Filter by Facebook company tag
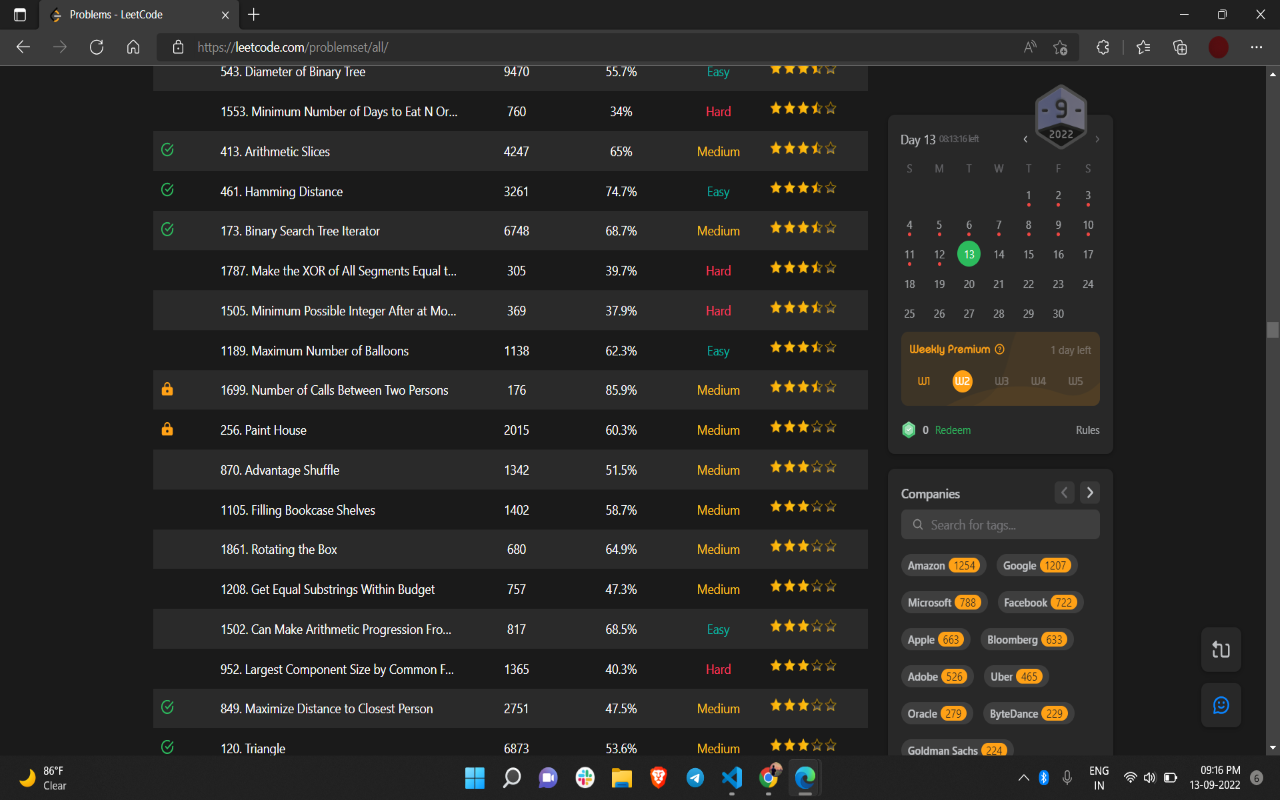 point(1039,602)
